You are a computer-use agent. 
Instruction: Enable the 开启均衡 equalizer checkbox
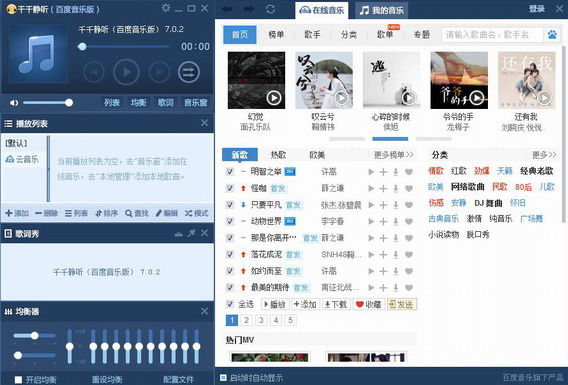click(x=18, y=380)
